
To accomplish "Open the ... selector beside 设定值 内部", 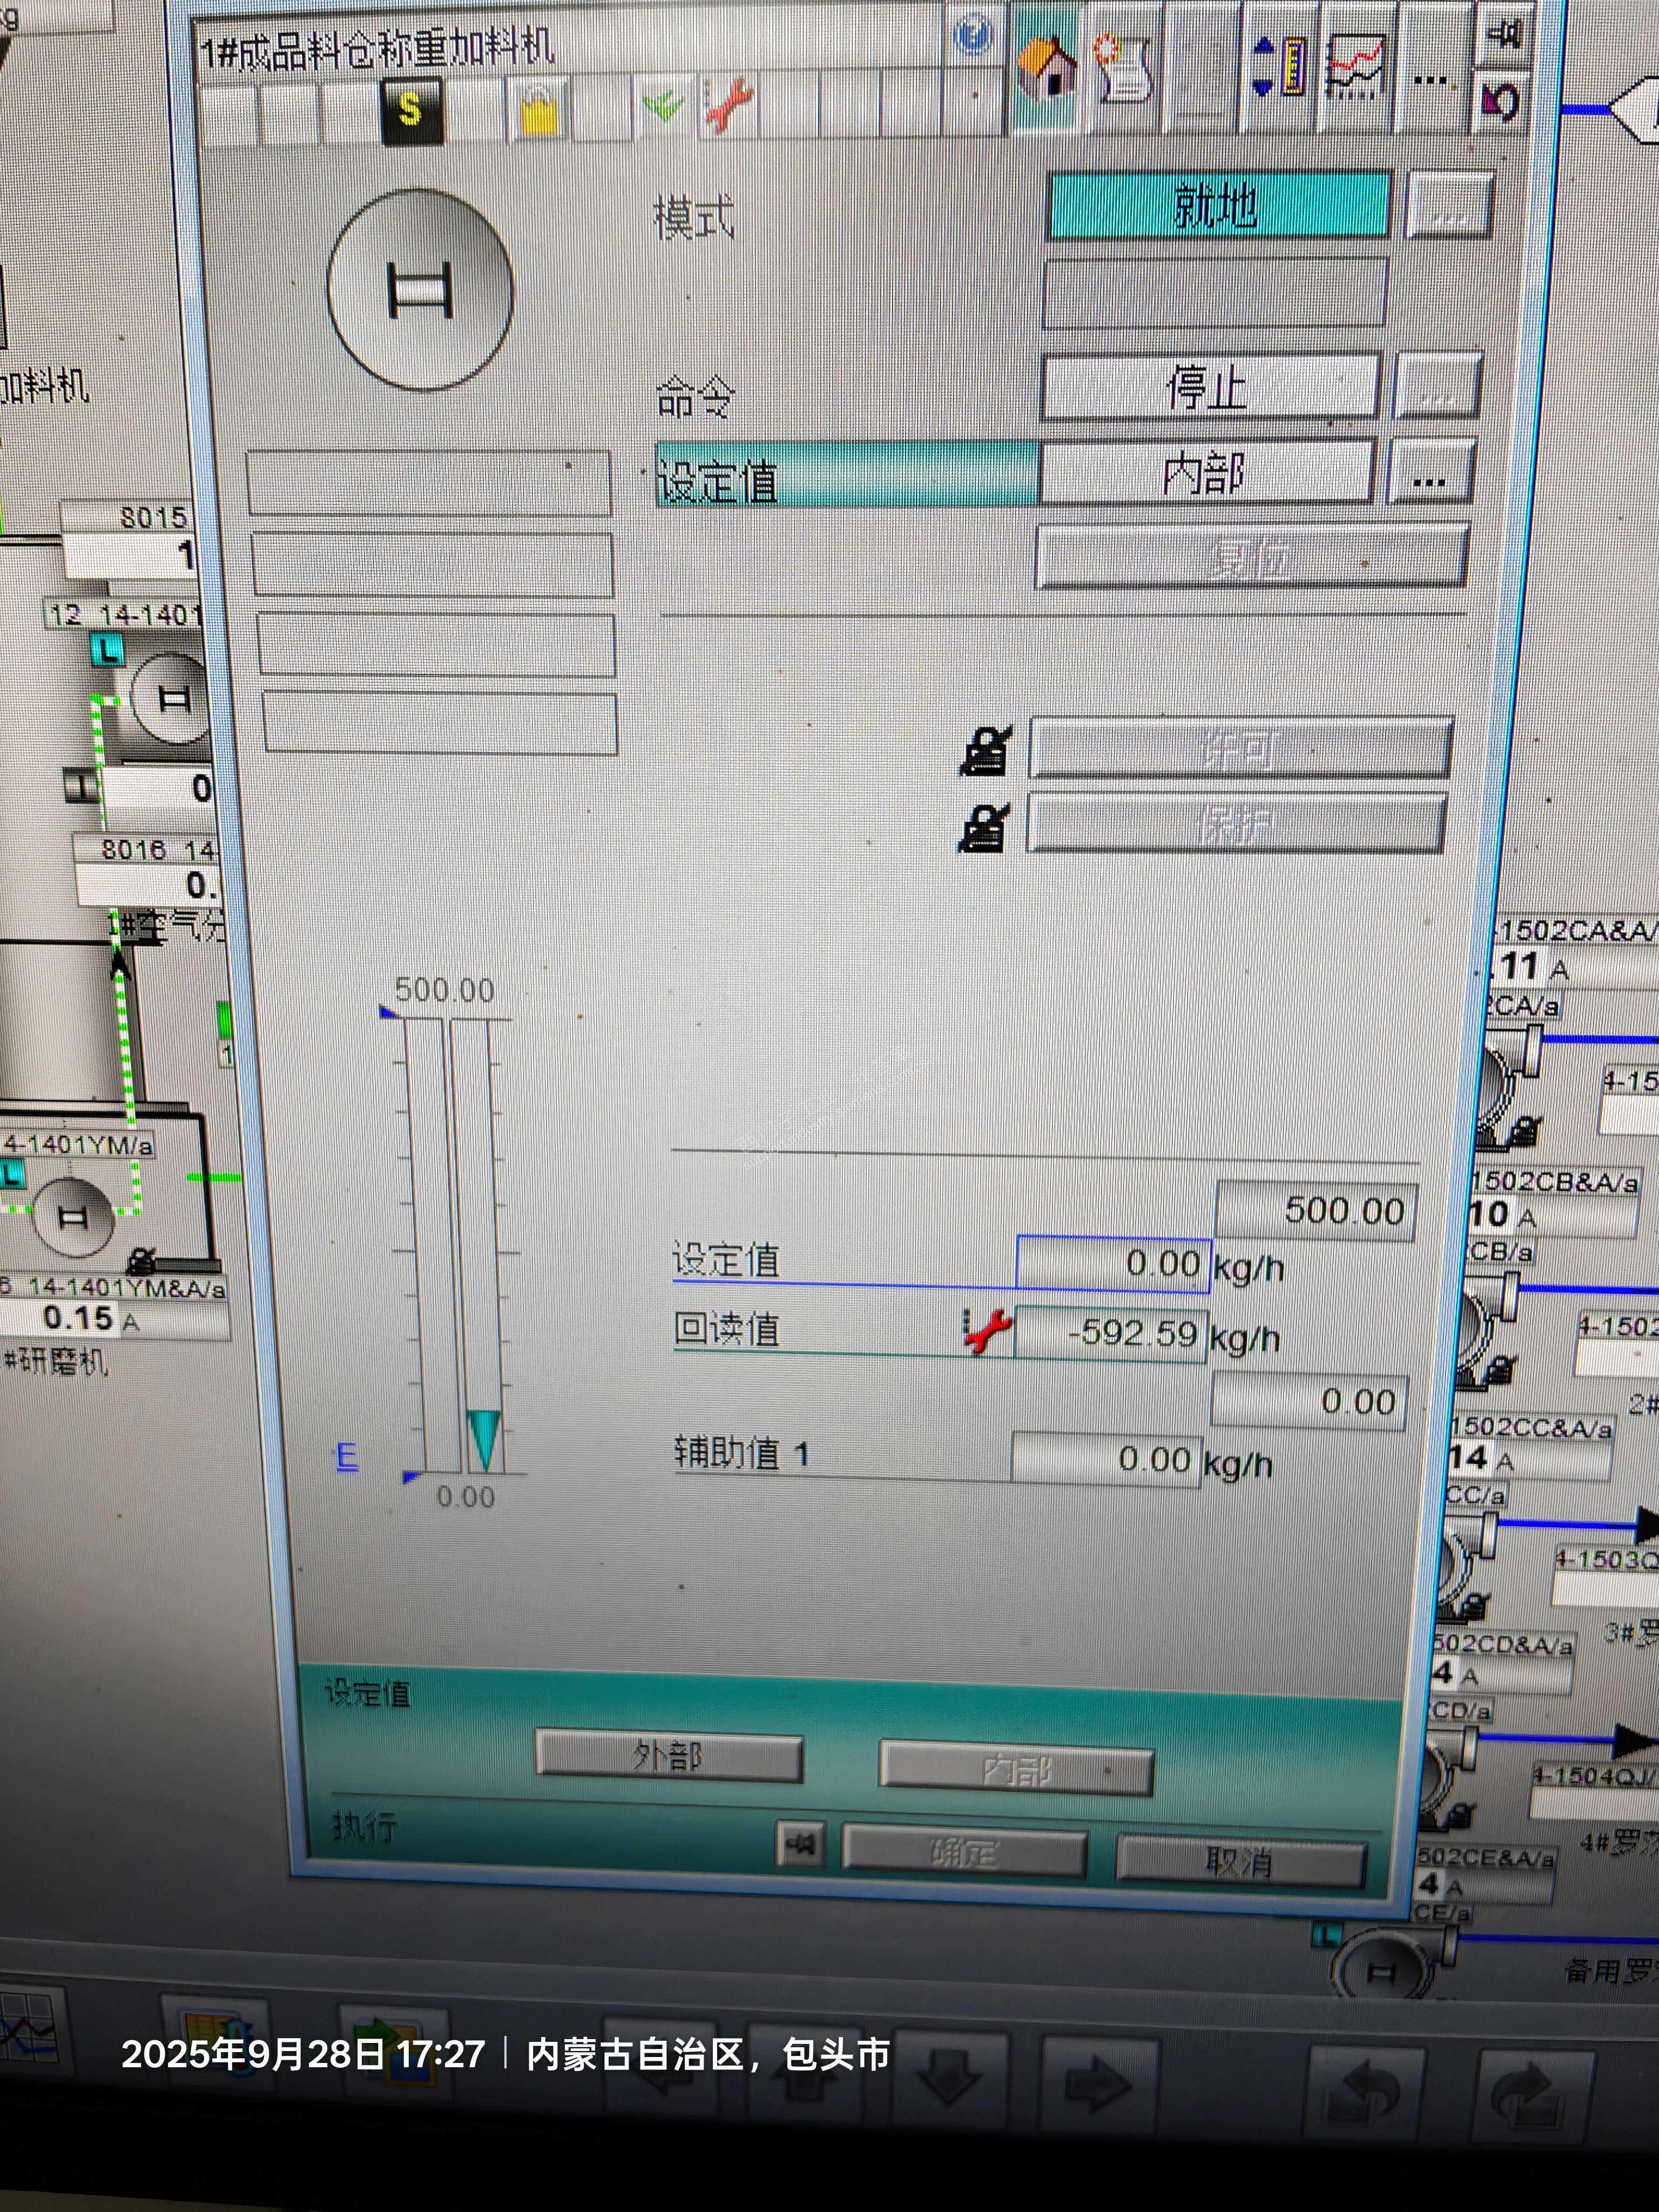I will pyautogui.click(x=1431, y=473).
